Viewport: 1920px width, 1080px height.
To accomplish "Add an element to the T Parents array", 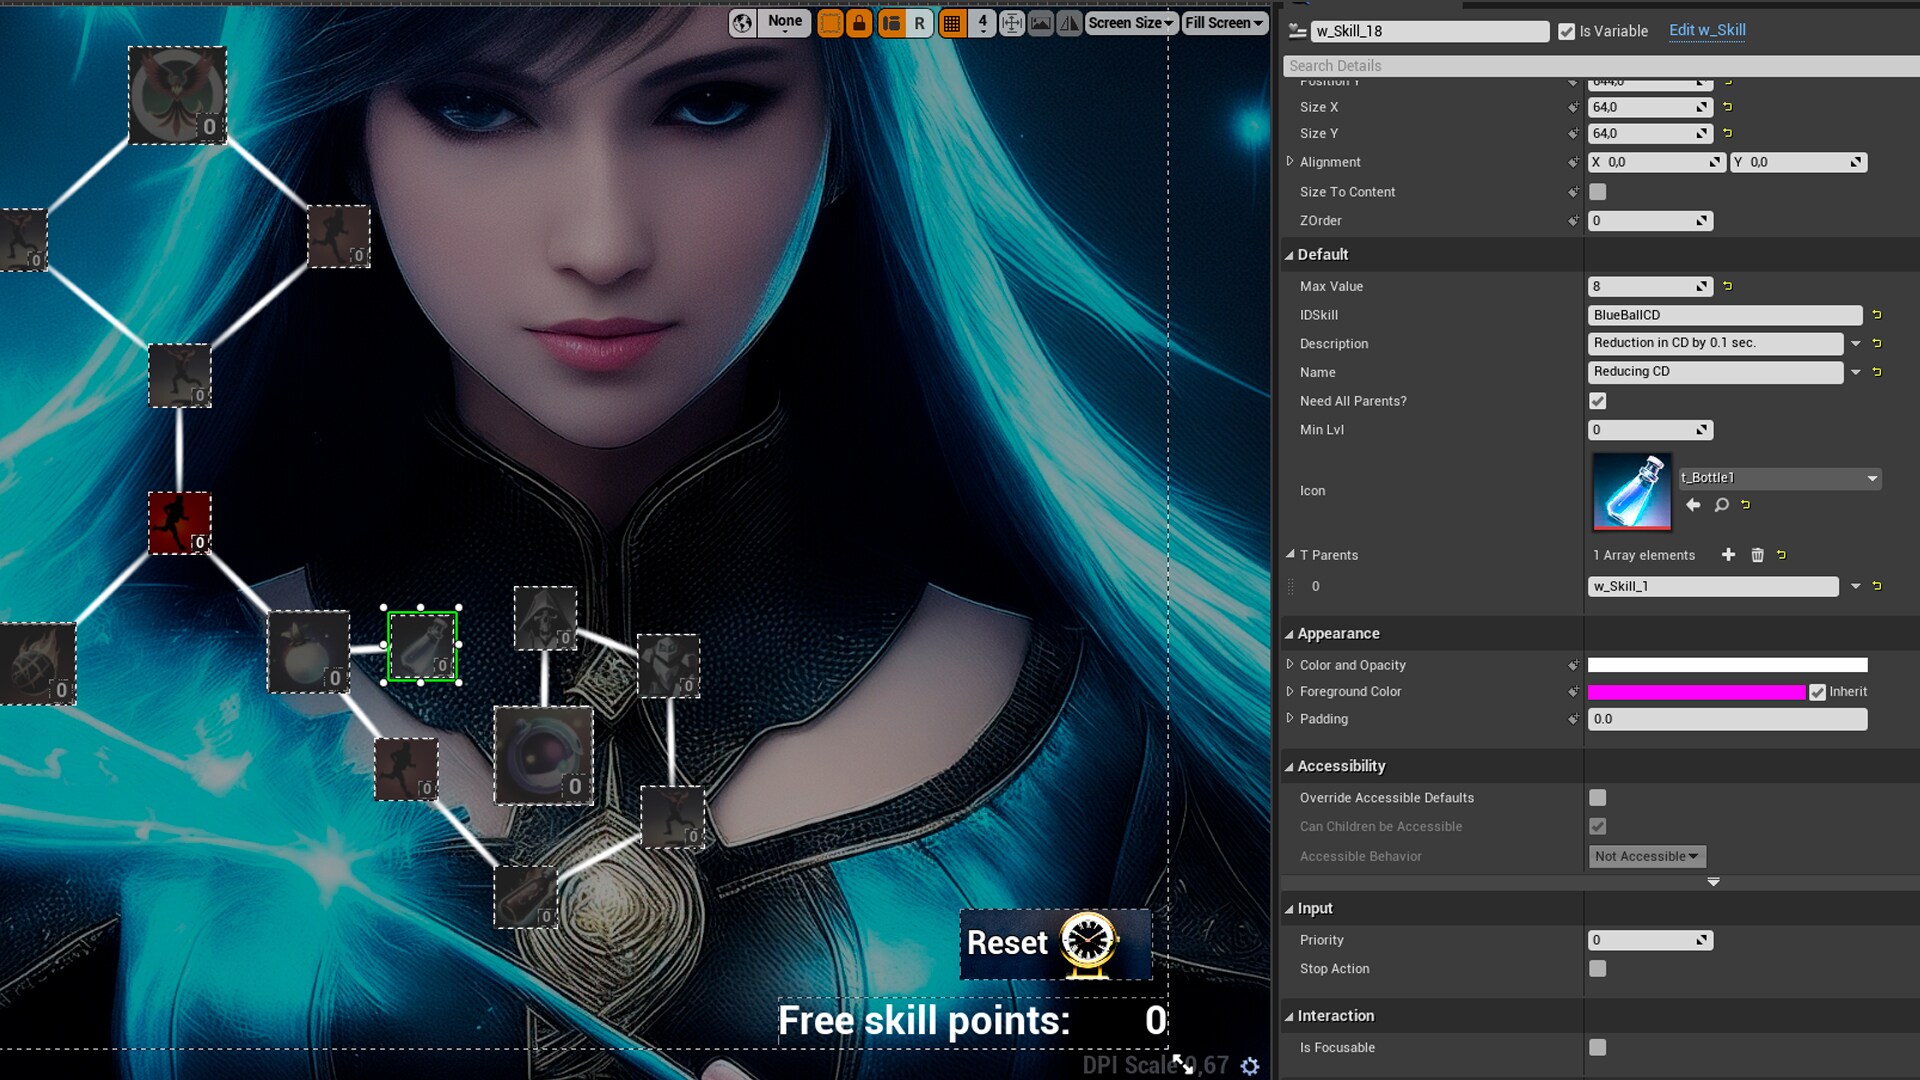I will [x=1728, y=554].
